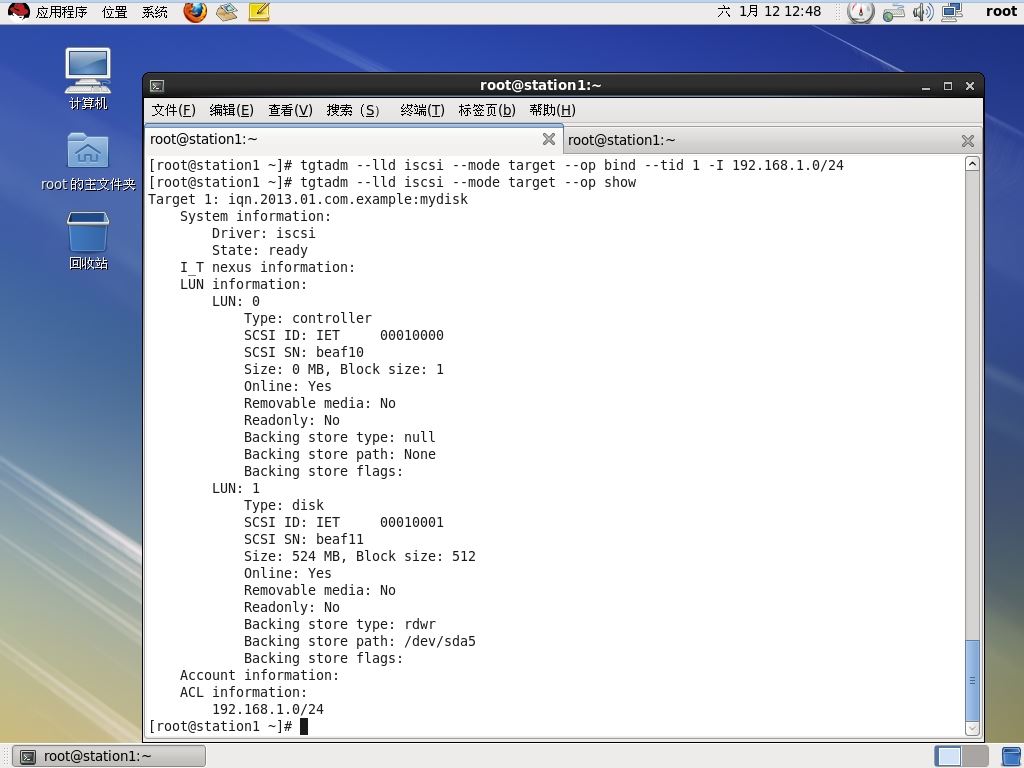Screen dimensions: 1024x768
Task: Click the terminal scrollbar up arrow
Action: click(972, 164)
